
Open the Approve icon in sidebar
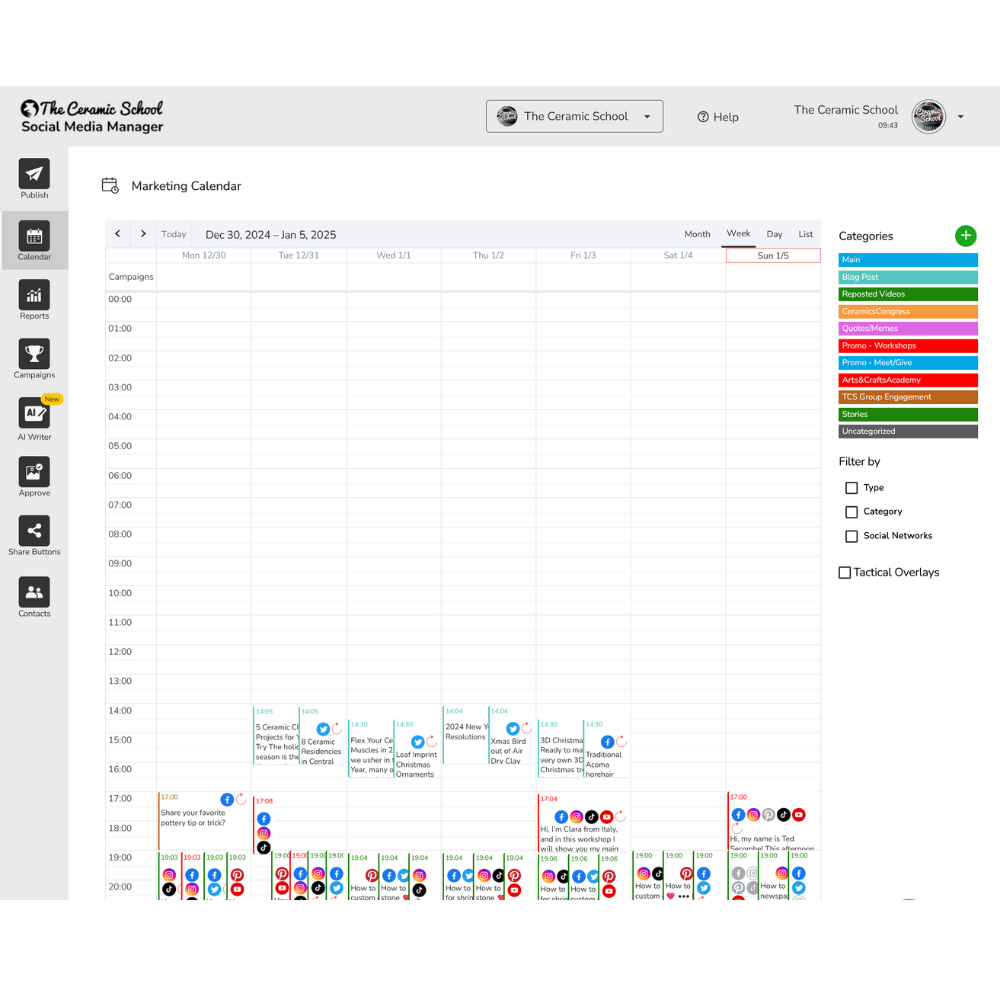coord(34,472)
